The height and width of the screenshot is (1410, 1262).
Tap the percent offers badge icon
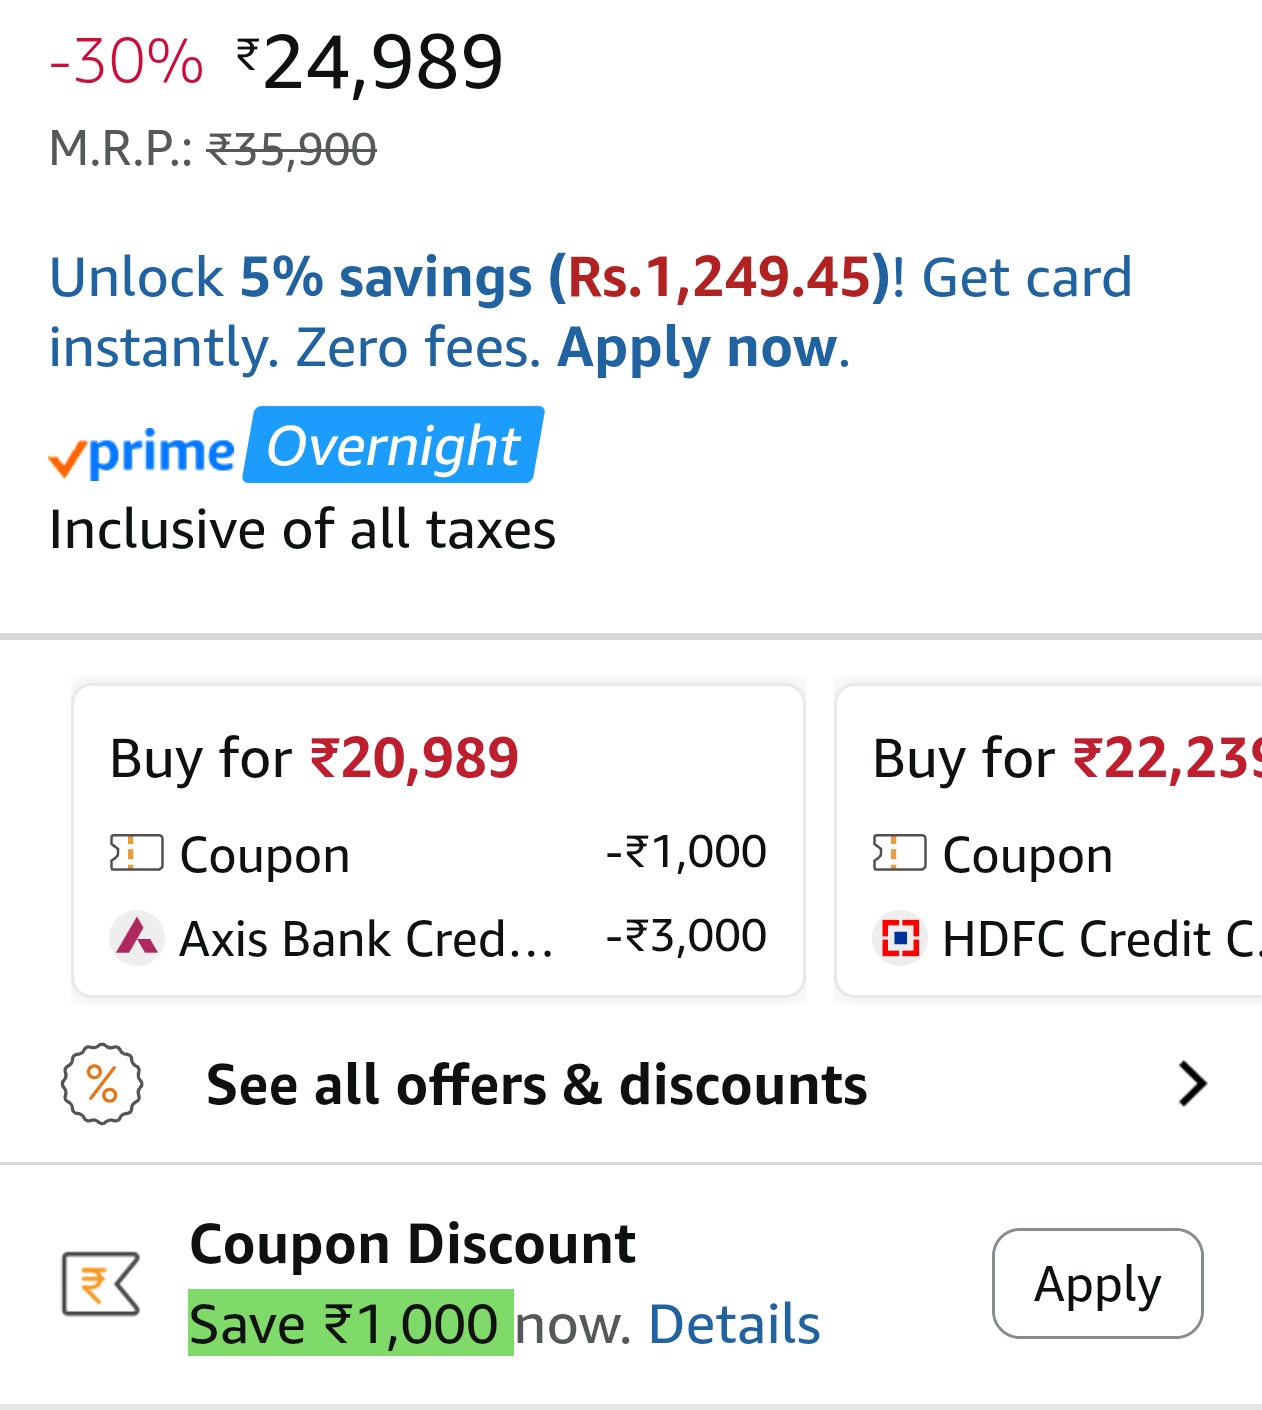pyautogui.click(x=102, y=1084)
